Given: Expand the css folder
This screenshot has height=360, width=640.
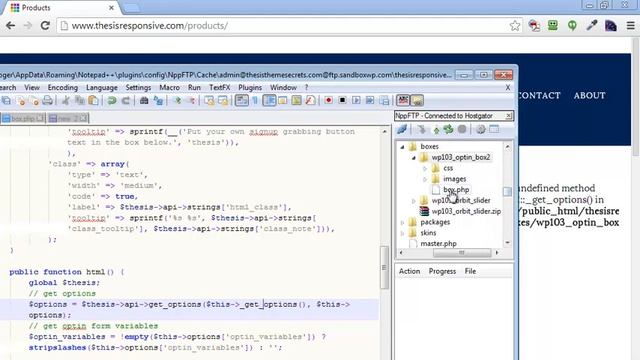Looking at the screenshot, I should [x=425, y=168].
